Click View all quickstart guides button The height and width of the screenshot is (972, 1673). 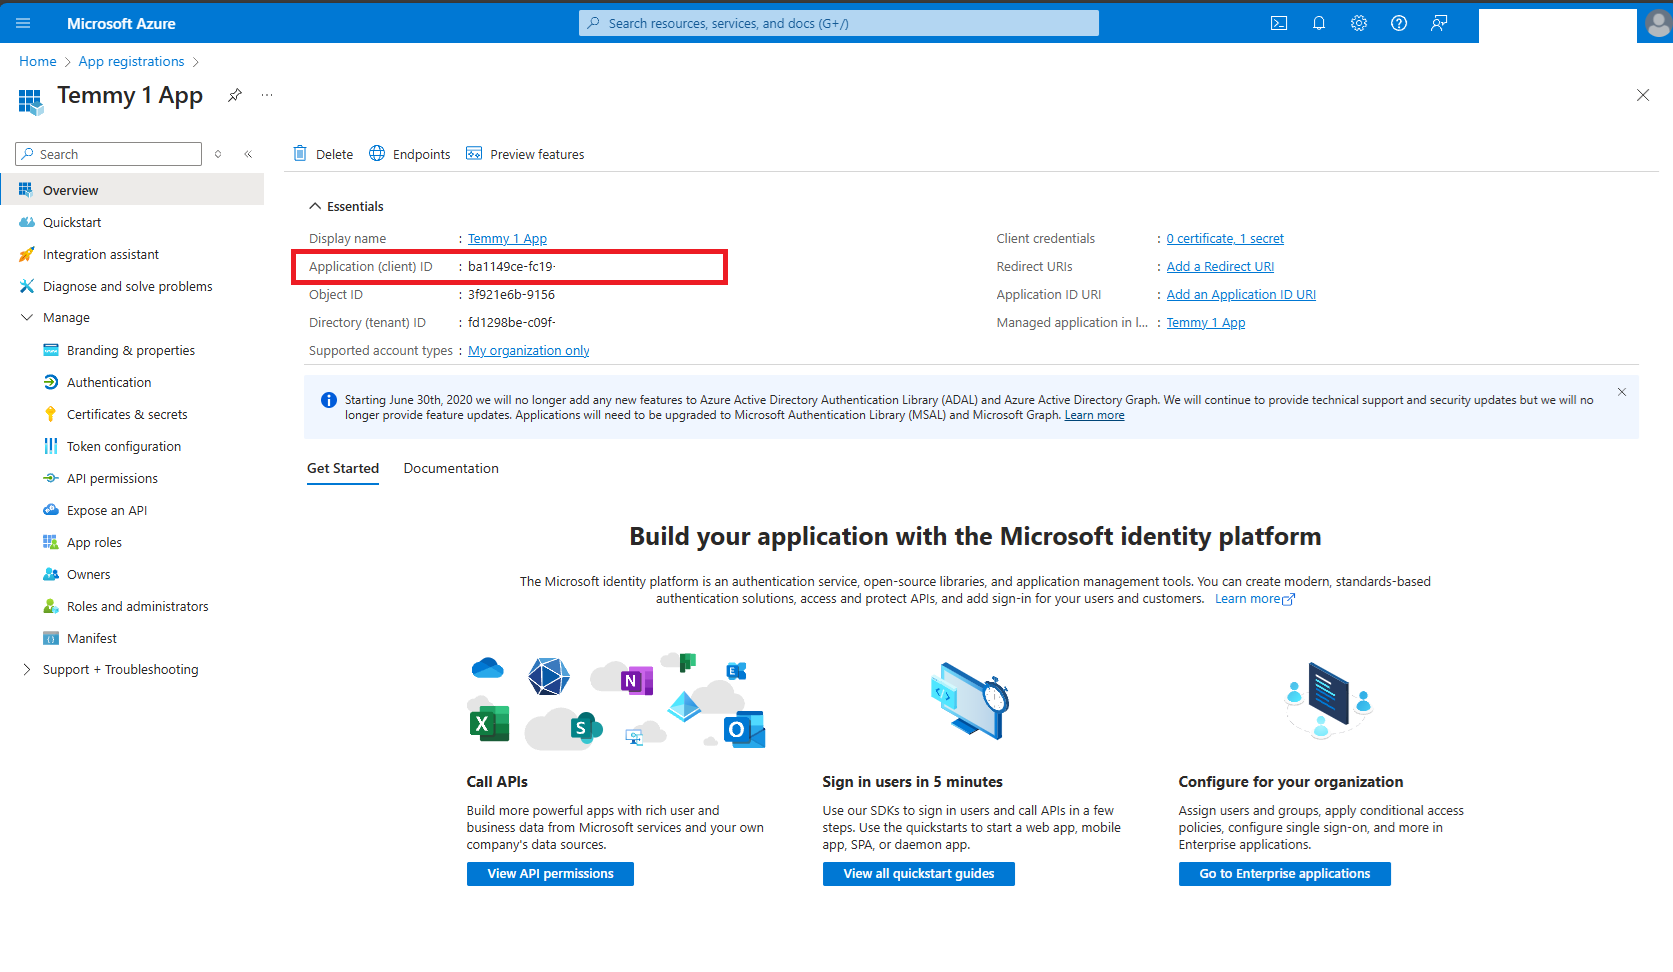pyautogui.click(x=918, y=874)
